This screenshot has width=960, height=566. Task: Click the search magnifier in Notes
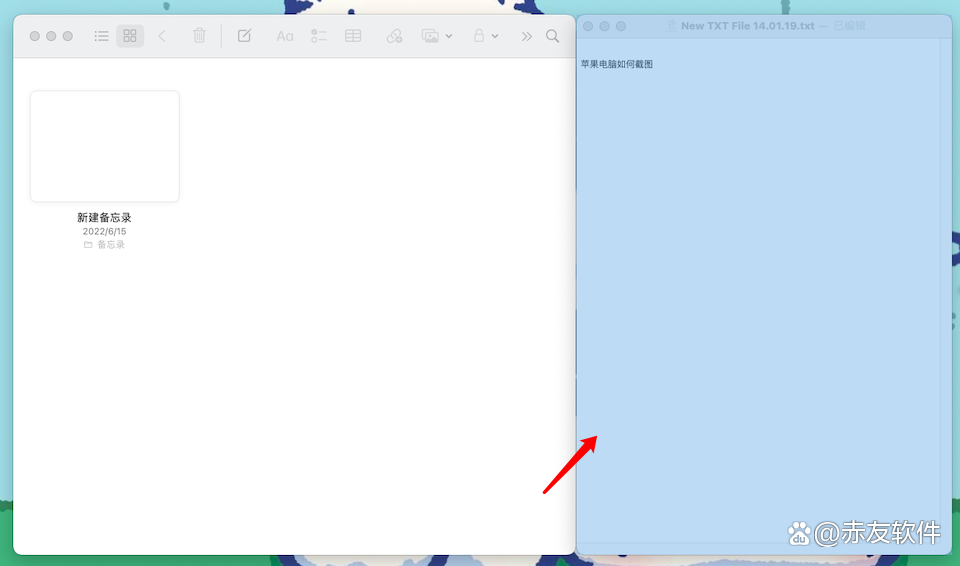point(552,36)
